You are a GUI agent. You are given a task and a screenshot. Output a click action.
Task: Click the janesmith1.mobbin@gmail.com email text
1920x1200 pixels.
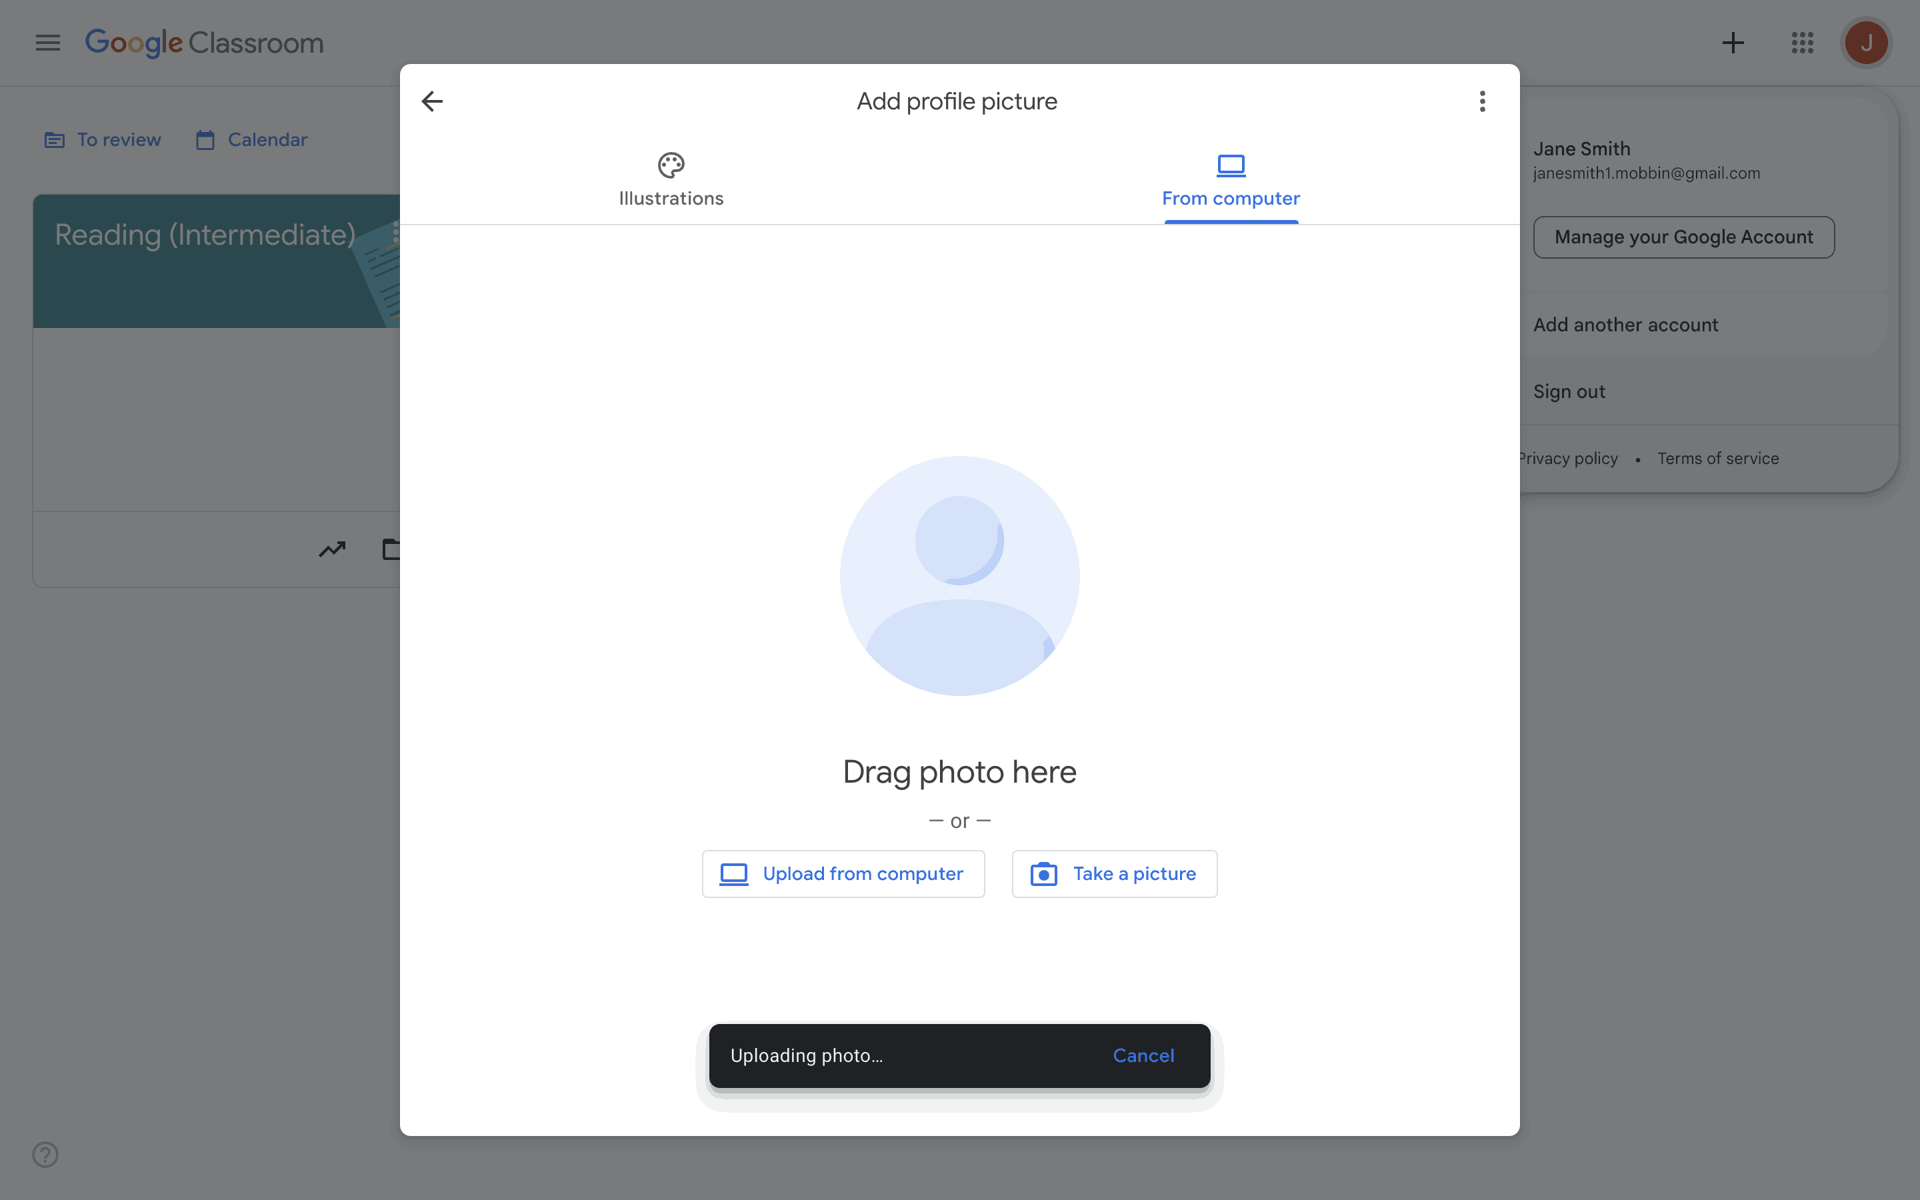(1646, 173)
